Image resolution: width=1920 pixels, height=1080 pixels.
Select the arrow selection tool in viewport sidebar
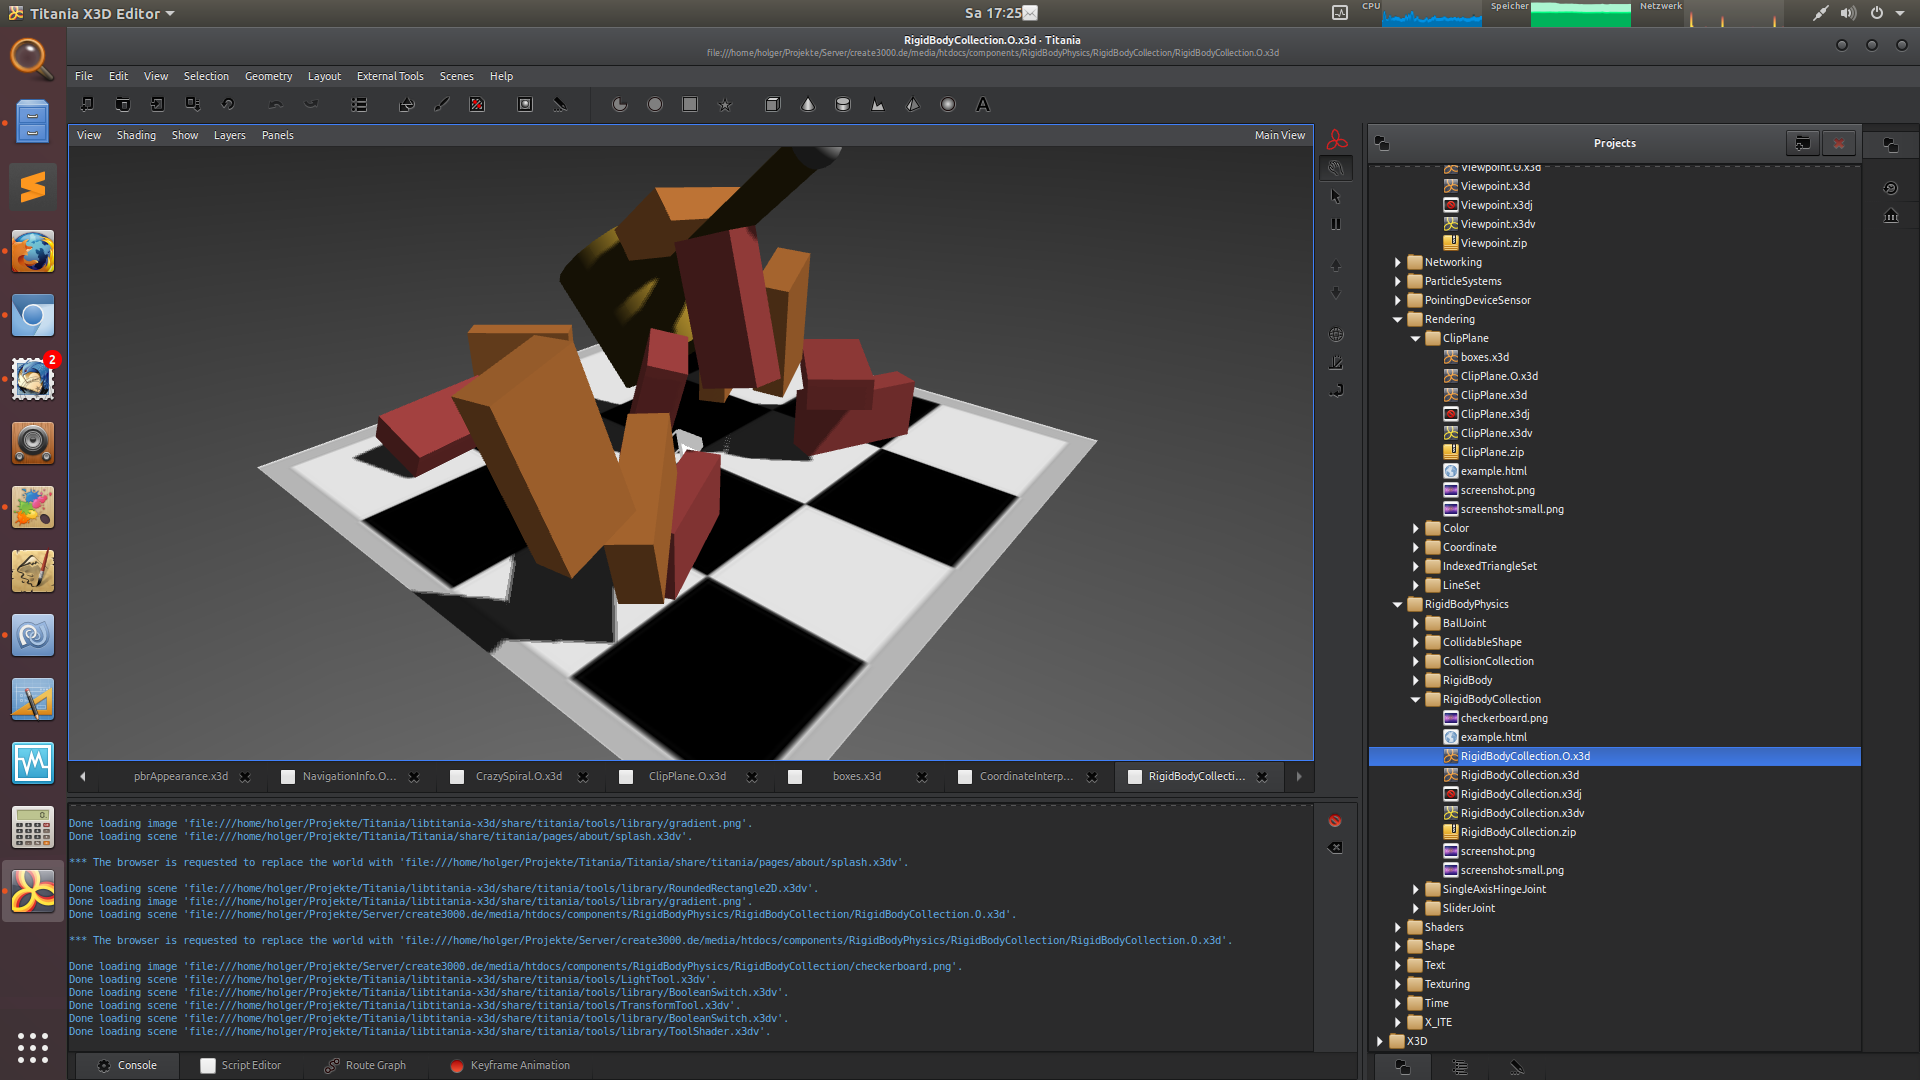[1336, 196]
